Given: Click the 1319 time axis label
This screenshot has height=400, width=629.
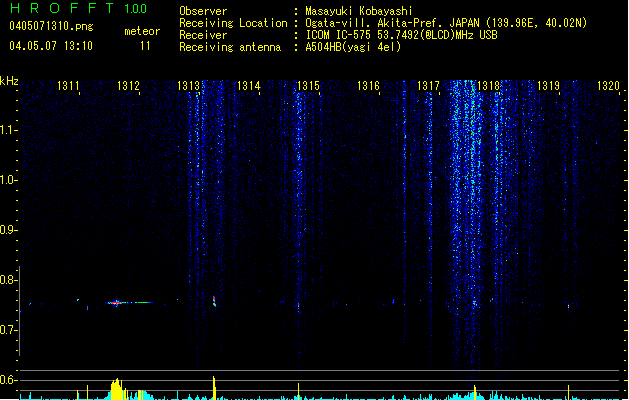Looking at the screenshot, I should click(x=548, y=85).
